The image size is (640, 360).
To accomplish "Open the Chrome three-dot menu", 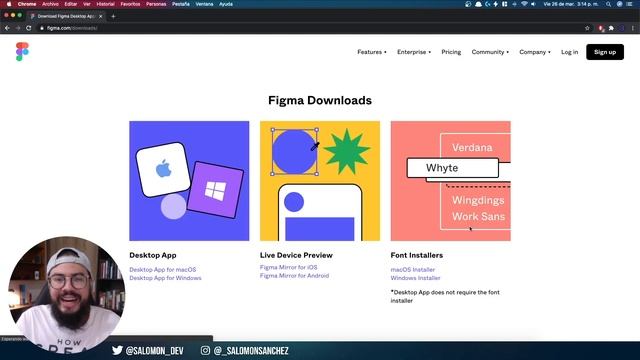I will tap(633, 28).
